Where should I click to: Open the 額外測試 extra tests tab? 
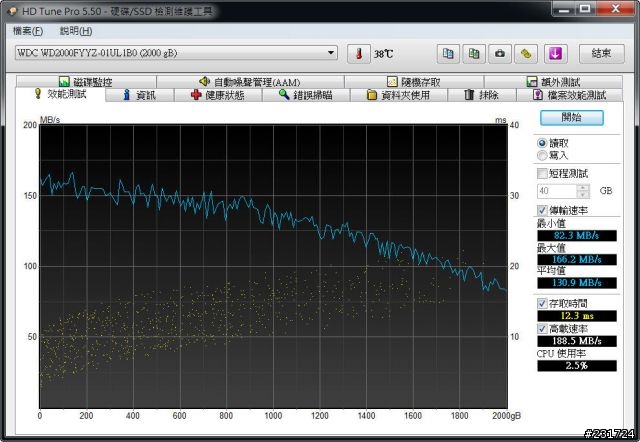pos(553,82)
